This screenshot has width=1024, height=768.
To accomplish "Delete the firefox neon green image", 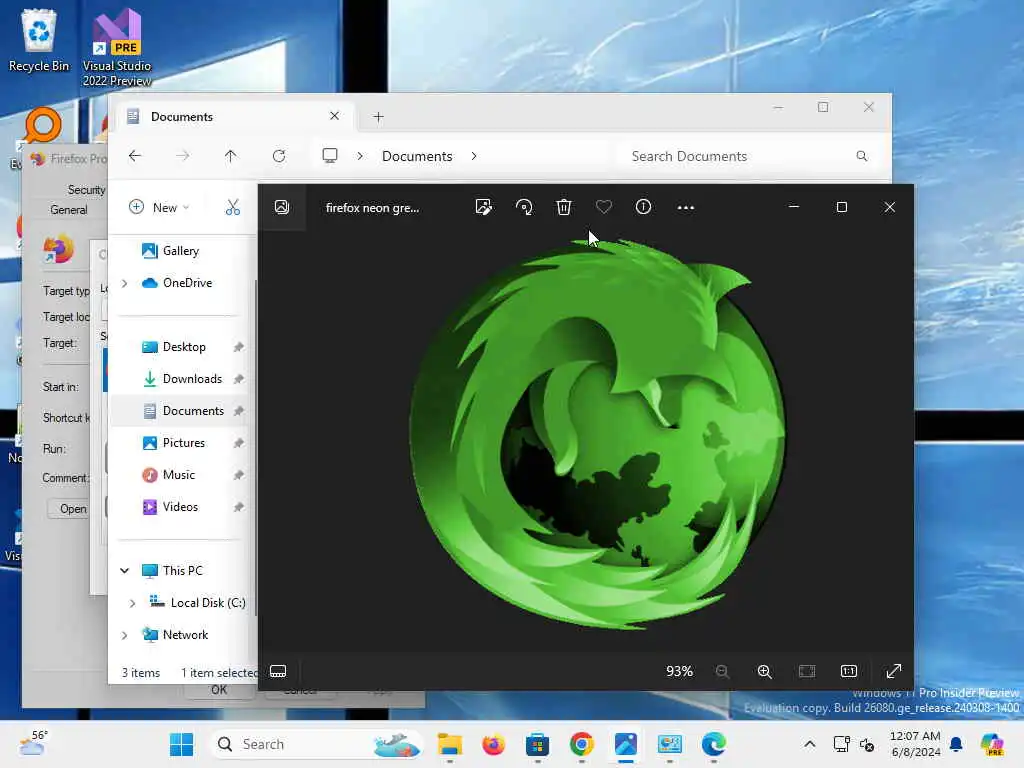I will point(564,207).
